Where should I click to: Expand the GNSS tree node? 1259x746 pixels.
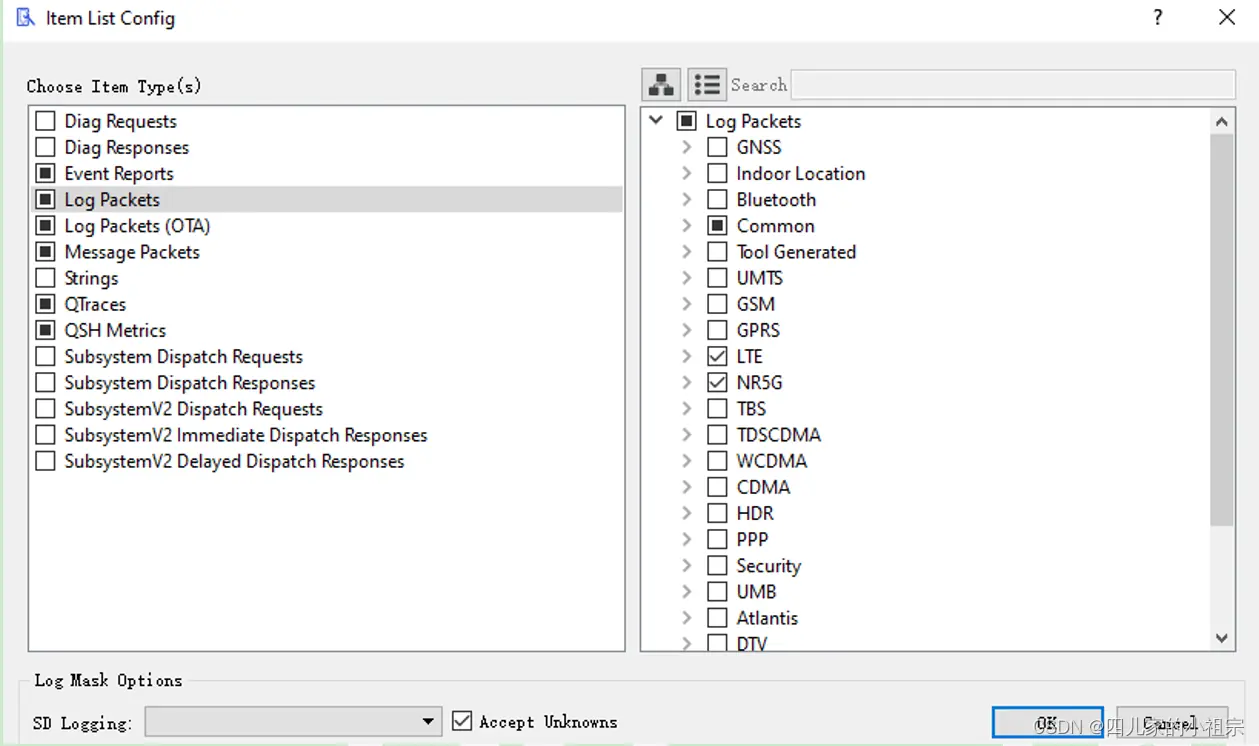point(686,147)
